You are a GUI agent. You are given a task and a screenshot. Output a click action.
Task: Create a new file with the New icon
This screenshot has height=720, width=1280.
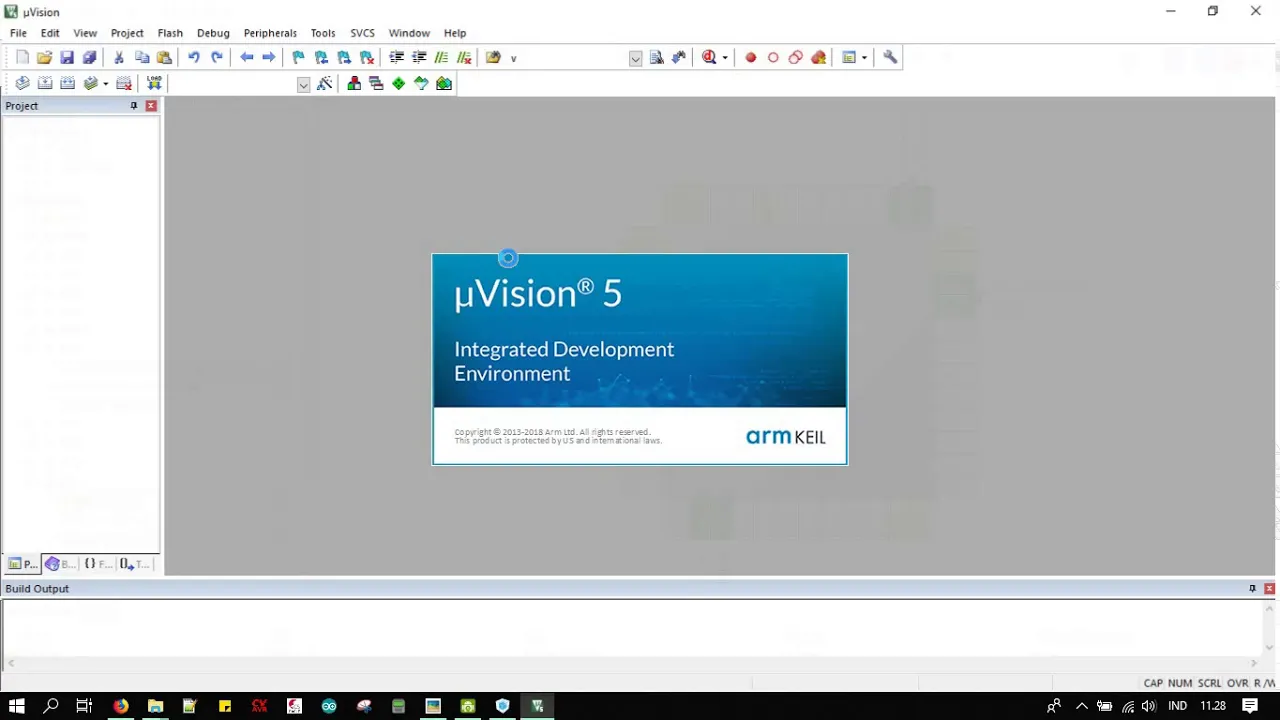(22, 58)
